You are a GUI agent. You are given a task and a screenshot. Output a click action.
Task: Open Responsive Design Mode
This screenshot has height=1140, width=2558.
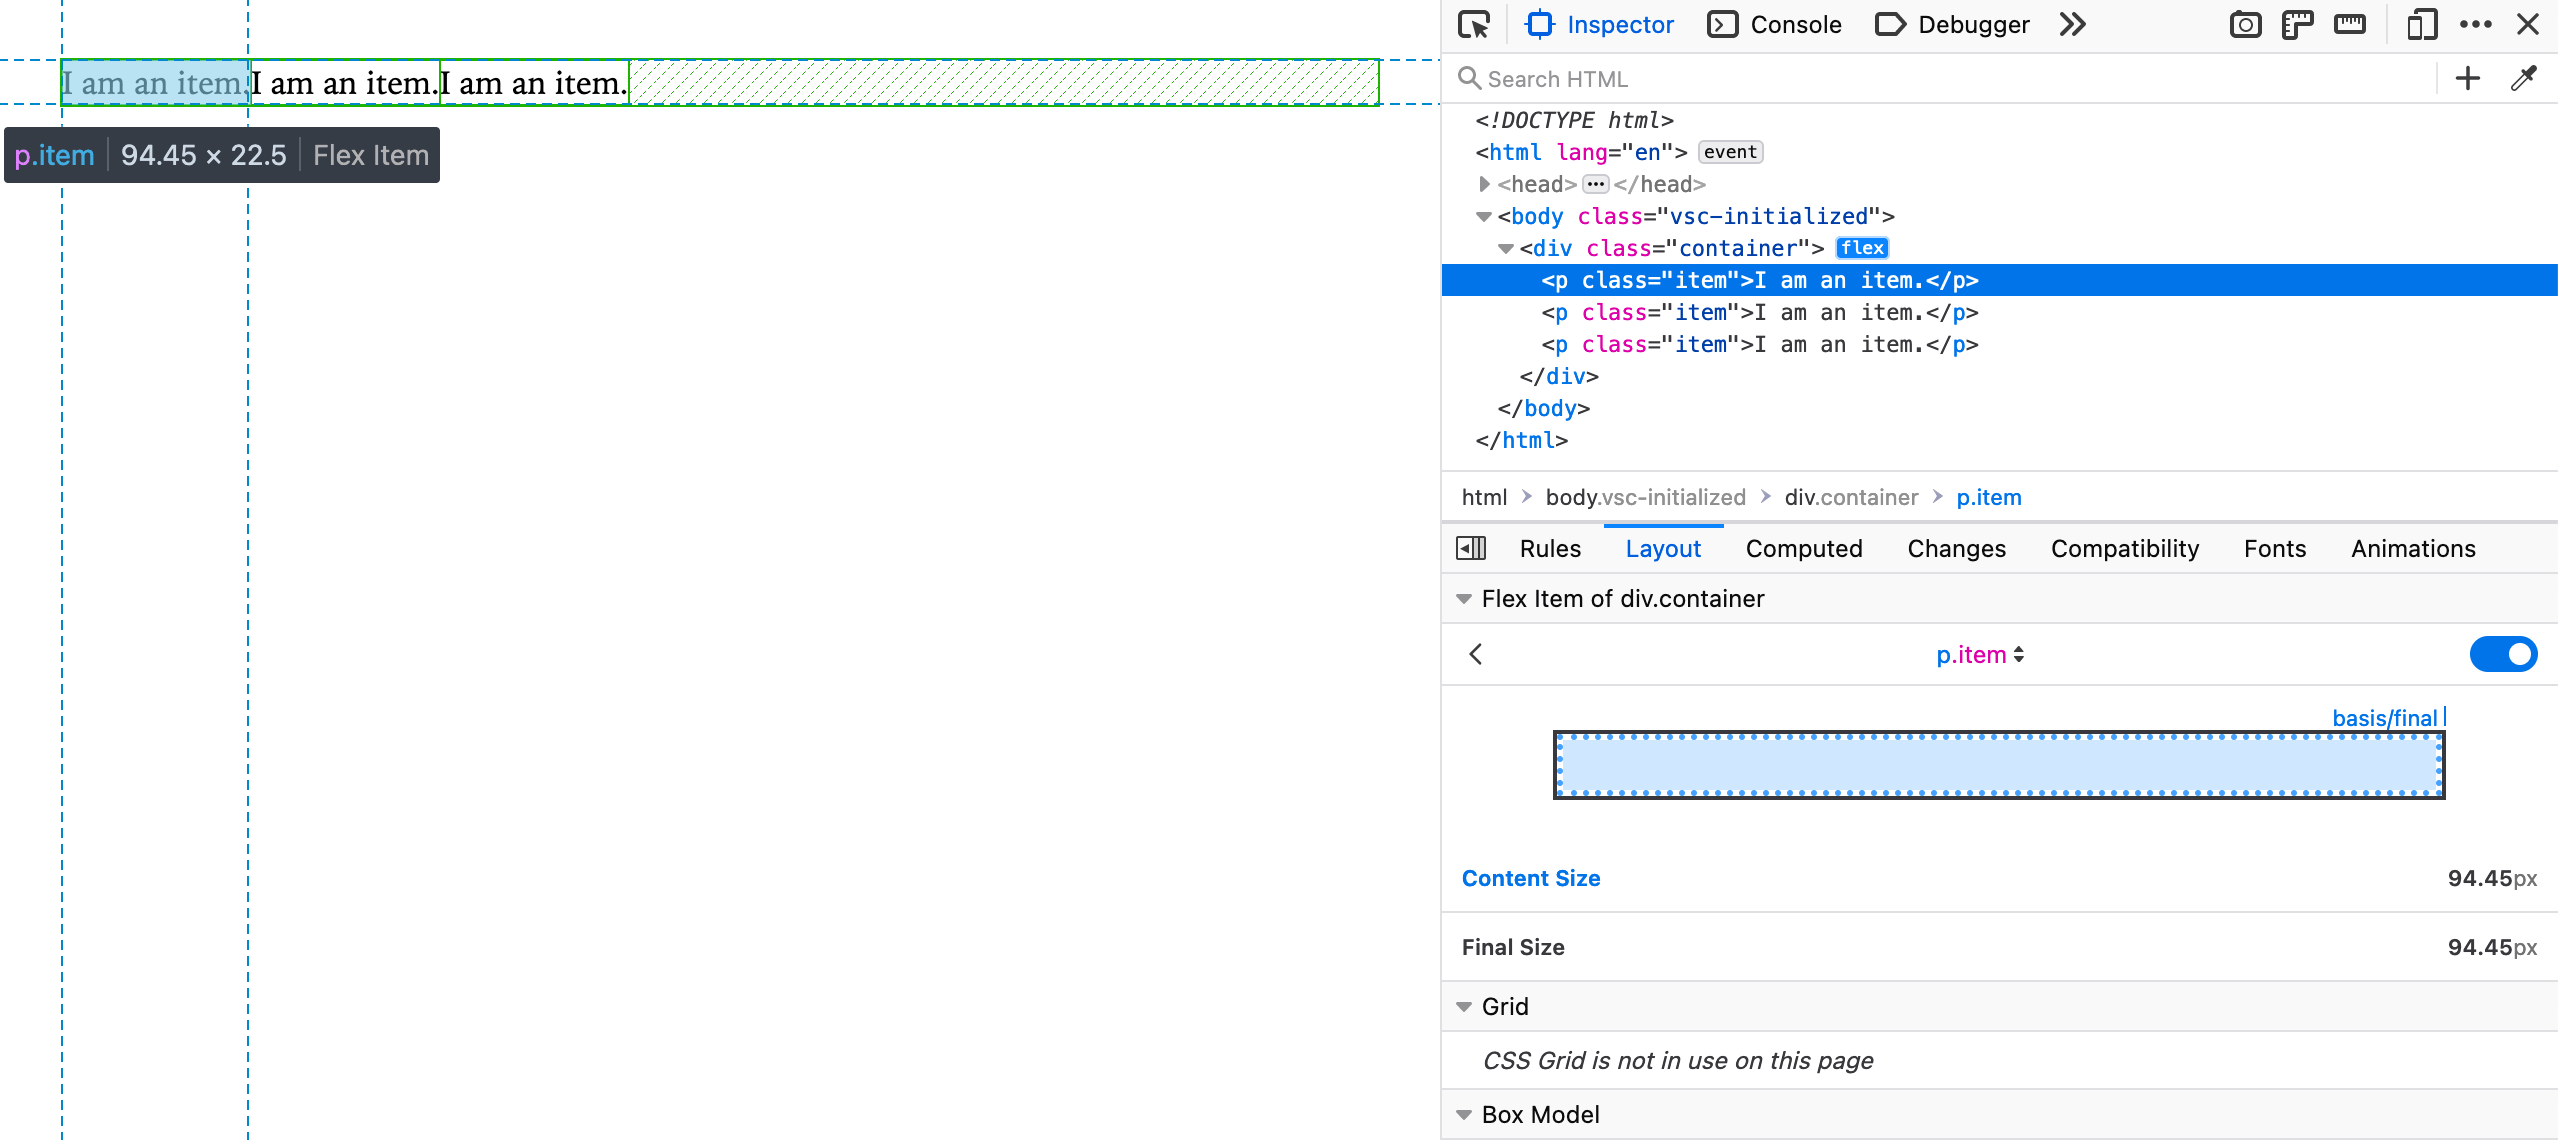pyautogui.click(x=2423, y=24)
